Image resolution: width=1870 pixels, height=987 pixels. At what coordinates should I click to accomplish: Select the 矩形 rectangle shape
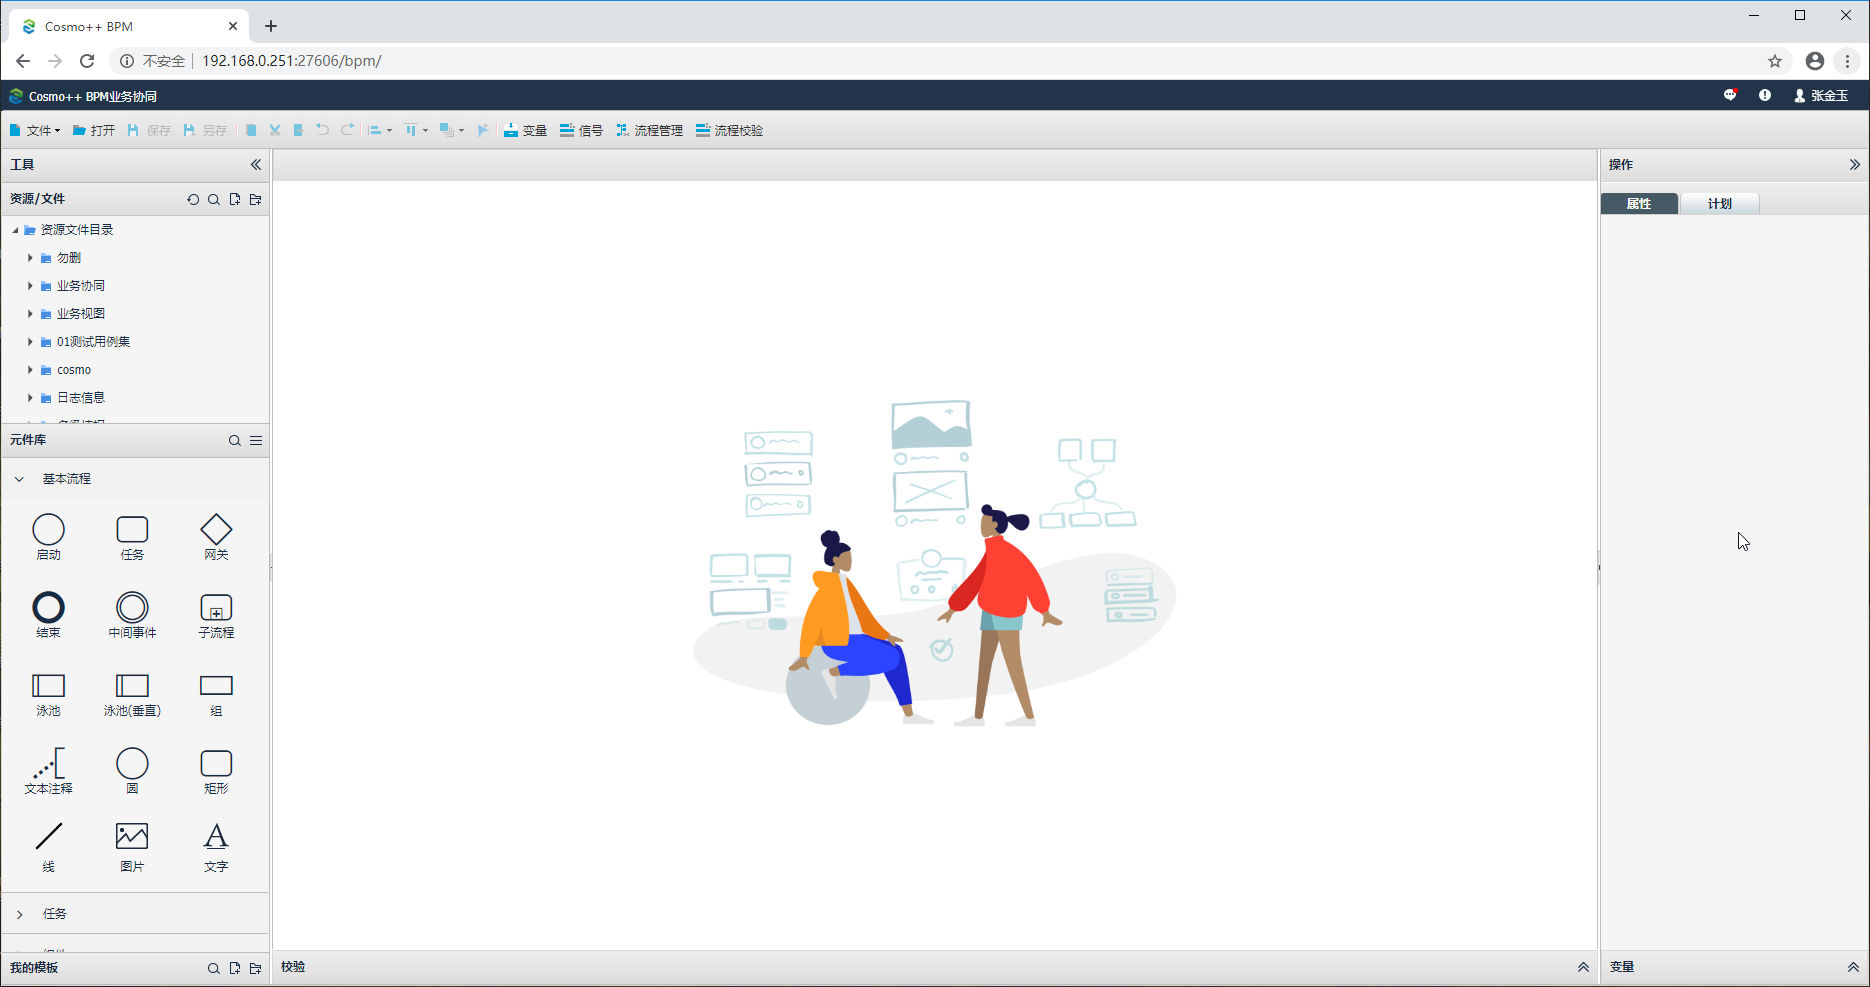216,771
